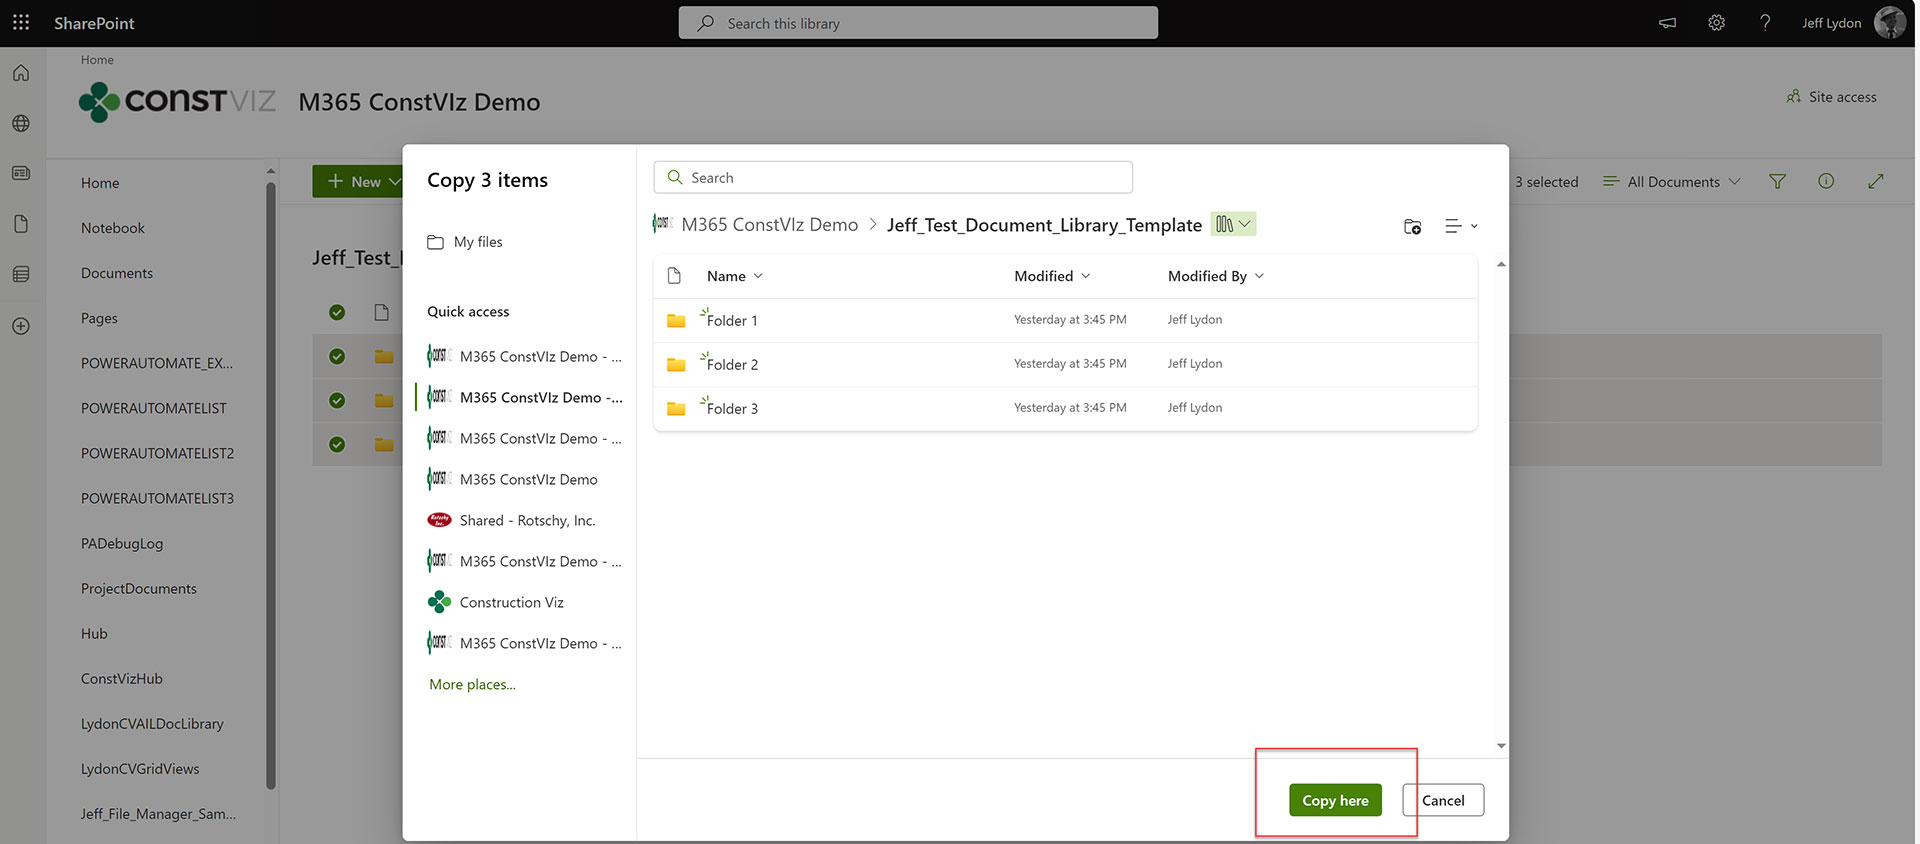Open Folder 3 in destination list

pos(732,409)
